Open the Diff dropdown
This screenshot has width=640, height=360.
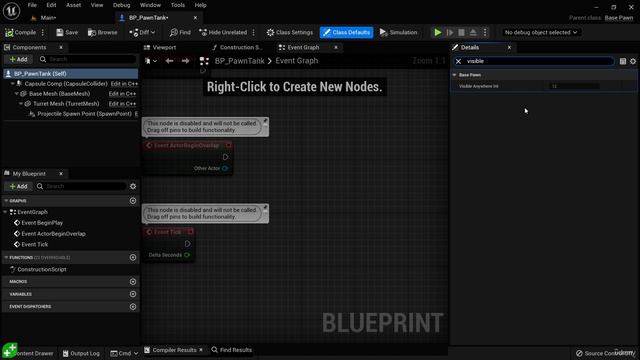[x=142, y=32]
